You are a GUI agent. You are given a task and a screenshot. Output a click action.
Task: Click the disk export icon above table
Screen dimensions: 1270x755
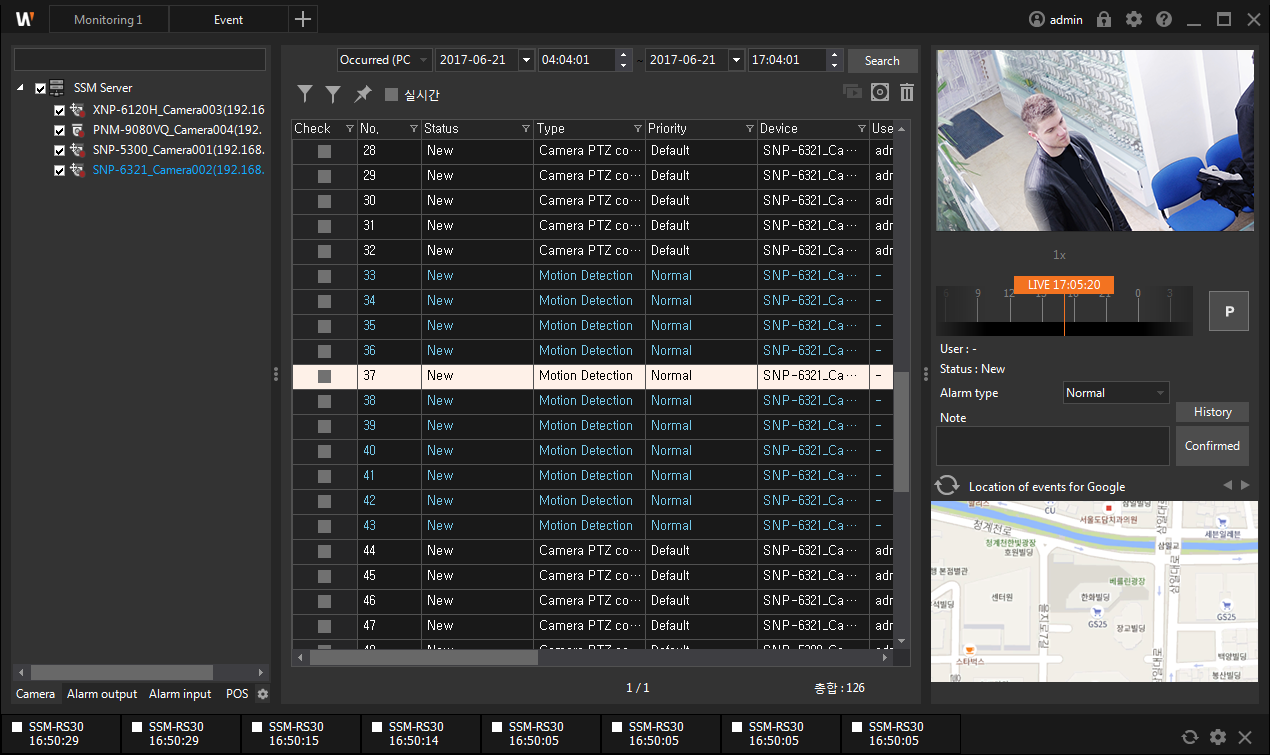pyautogui.click(x=879, y=93)
